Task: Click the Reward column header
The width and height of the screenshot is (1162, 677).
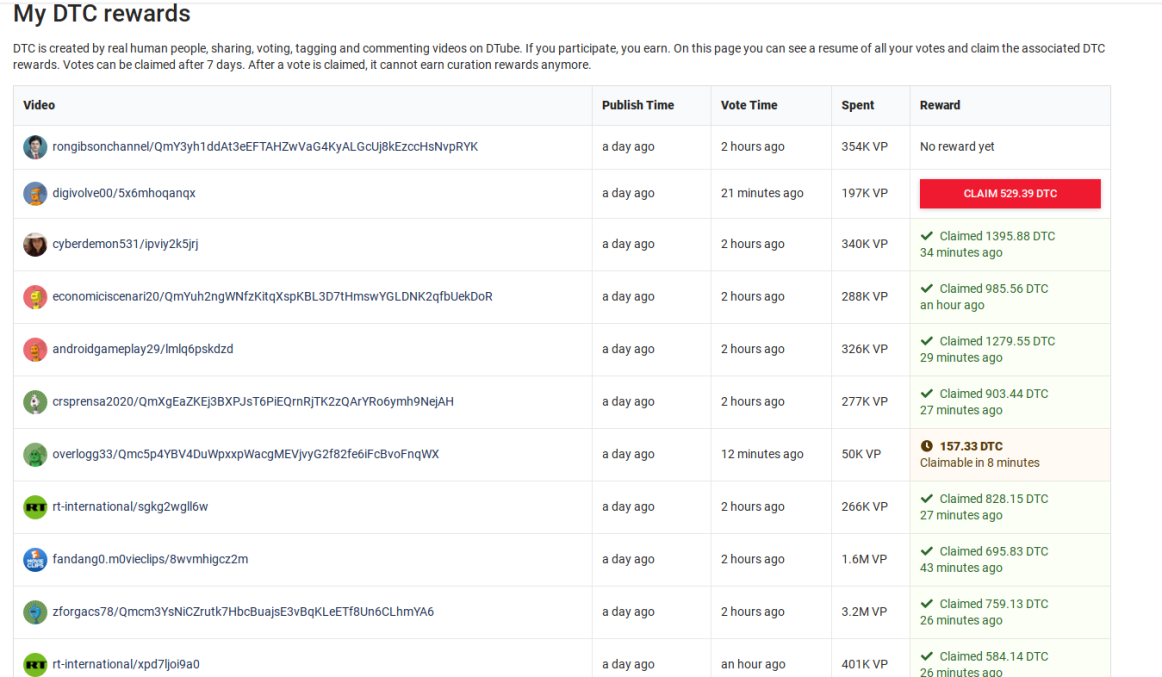Action: coord(940,105)
